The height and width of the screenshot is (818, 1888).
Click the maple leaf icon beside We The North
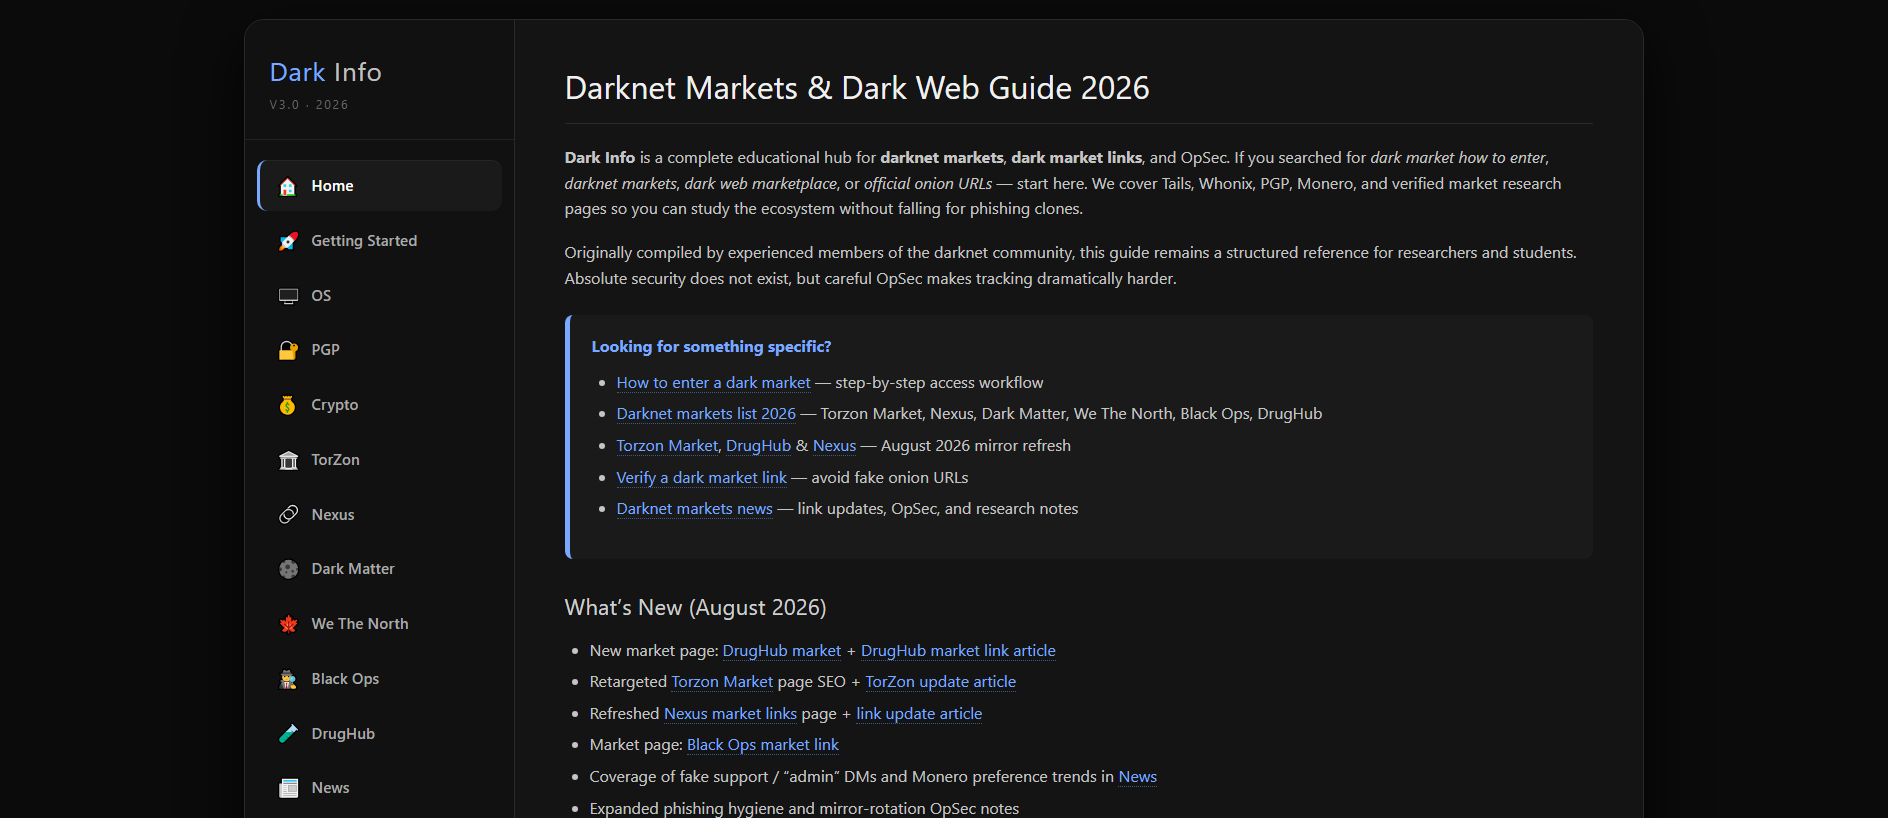click(x=288, y=624)
